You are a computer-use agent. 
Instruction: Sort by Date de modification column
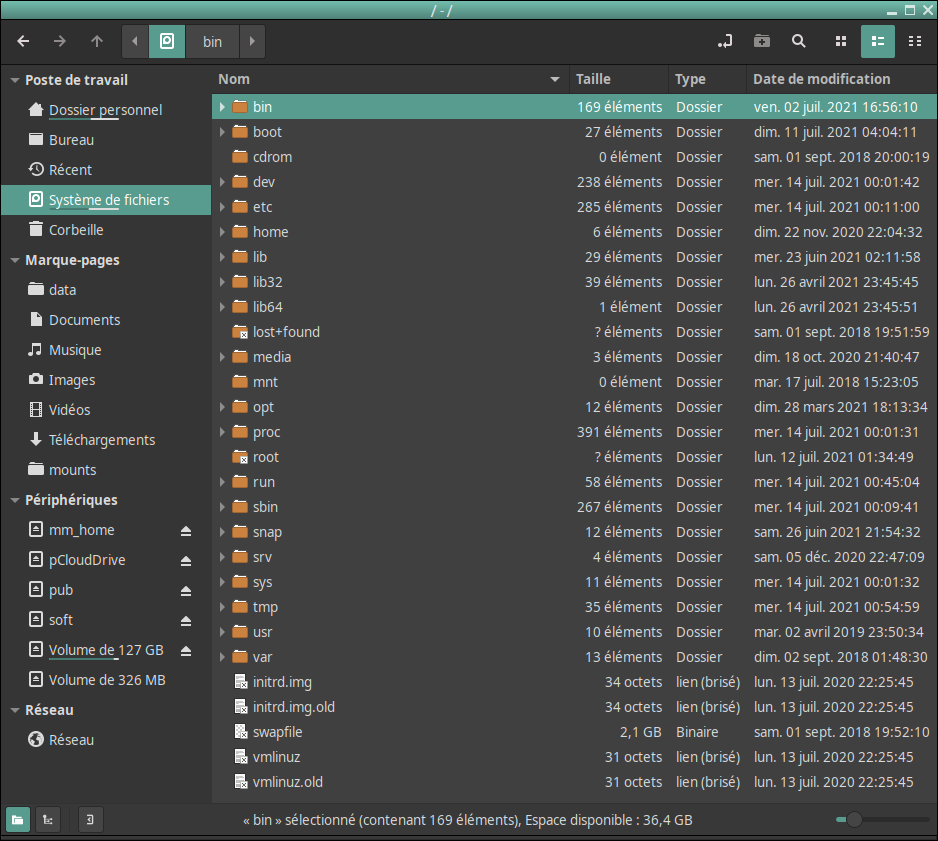pos(820,79)
